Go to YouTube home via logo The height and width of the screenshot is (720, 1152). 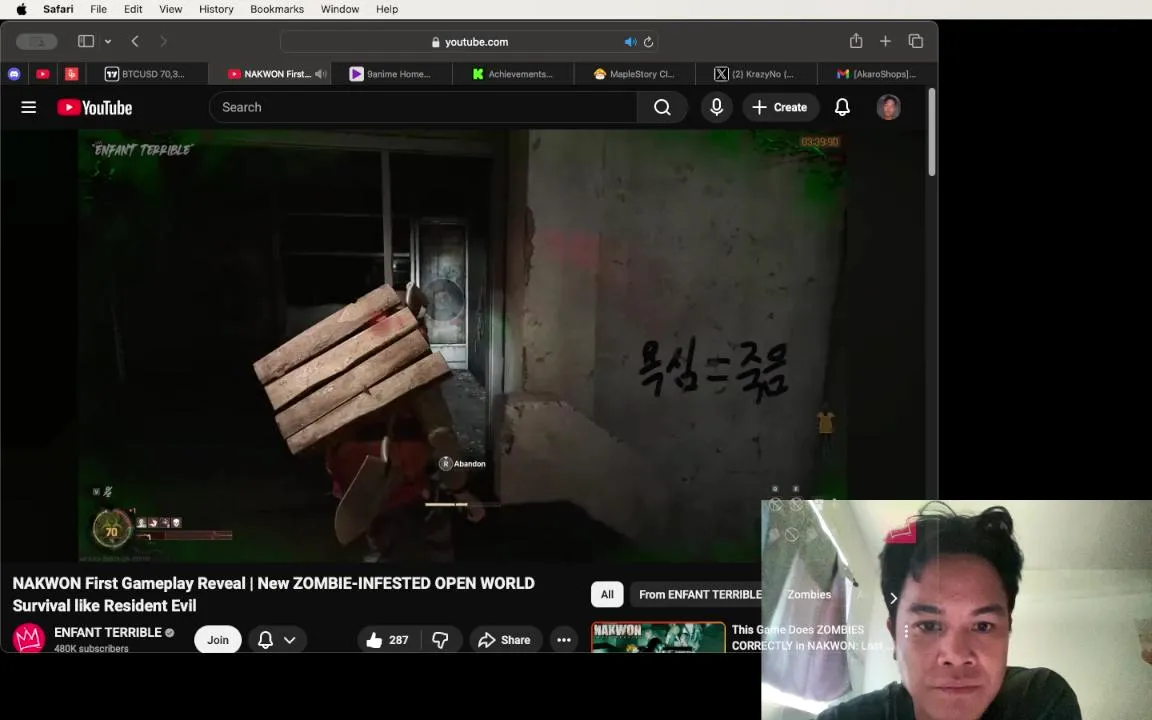pyautogui.click(x=94, y=107)
